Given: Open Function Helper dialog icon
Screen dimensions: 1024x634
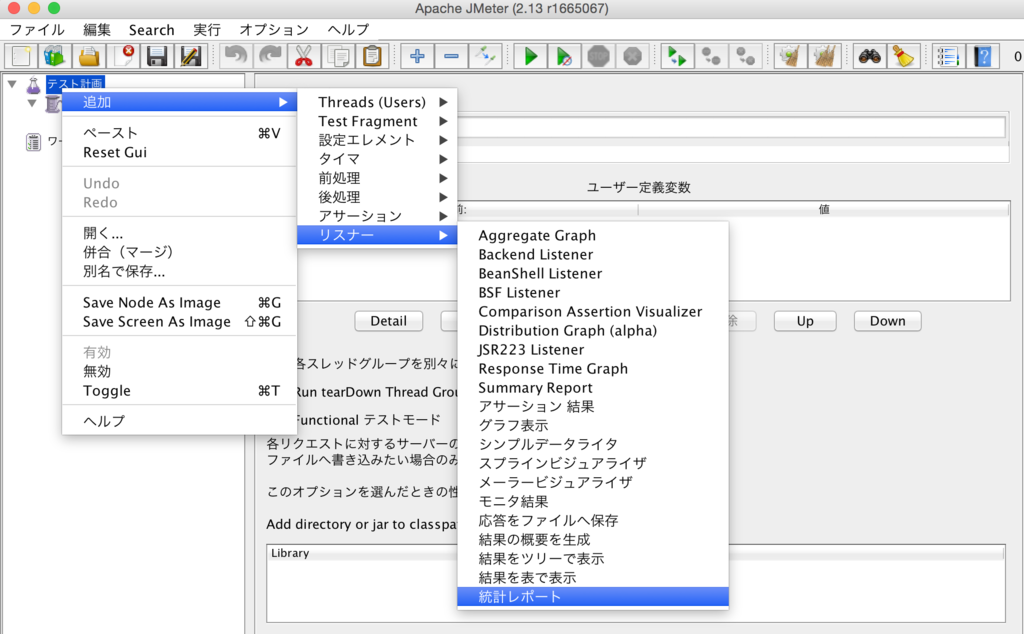Looking at the screenshot, I should tap(948, 56).
